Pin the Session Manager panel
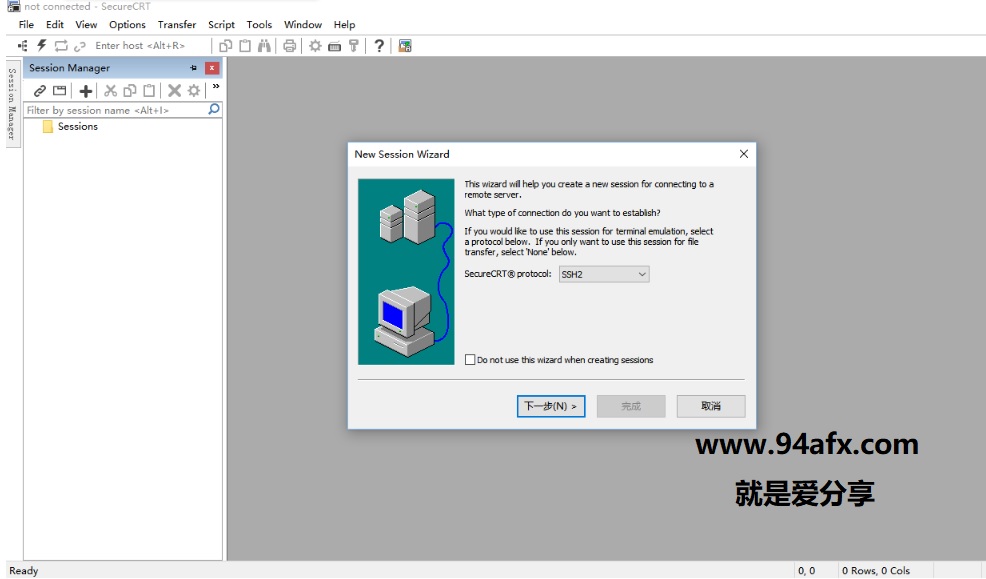 tap(193, 68)
